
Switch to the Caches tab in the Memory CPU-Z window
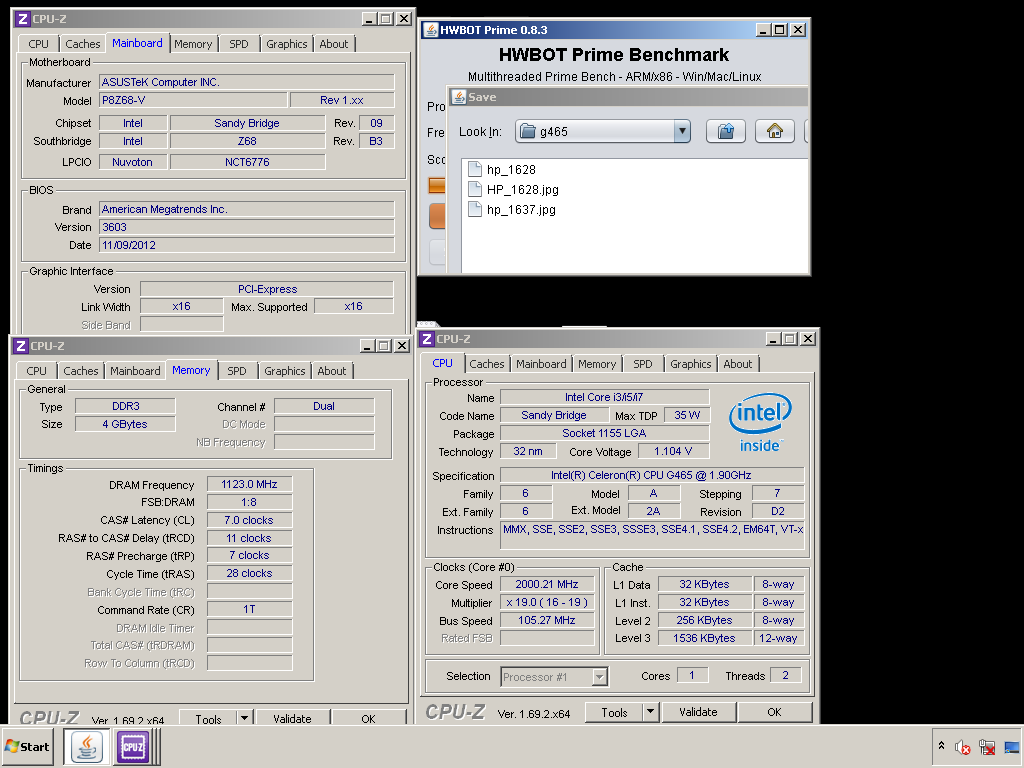tap(80, 371)
